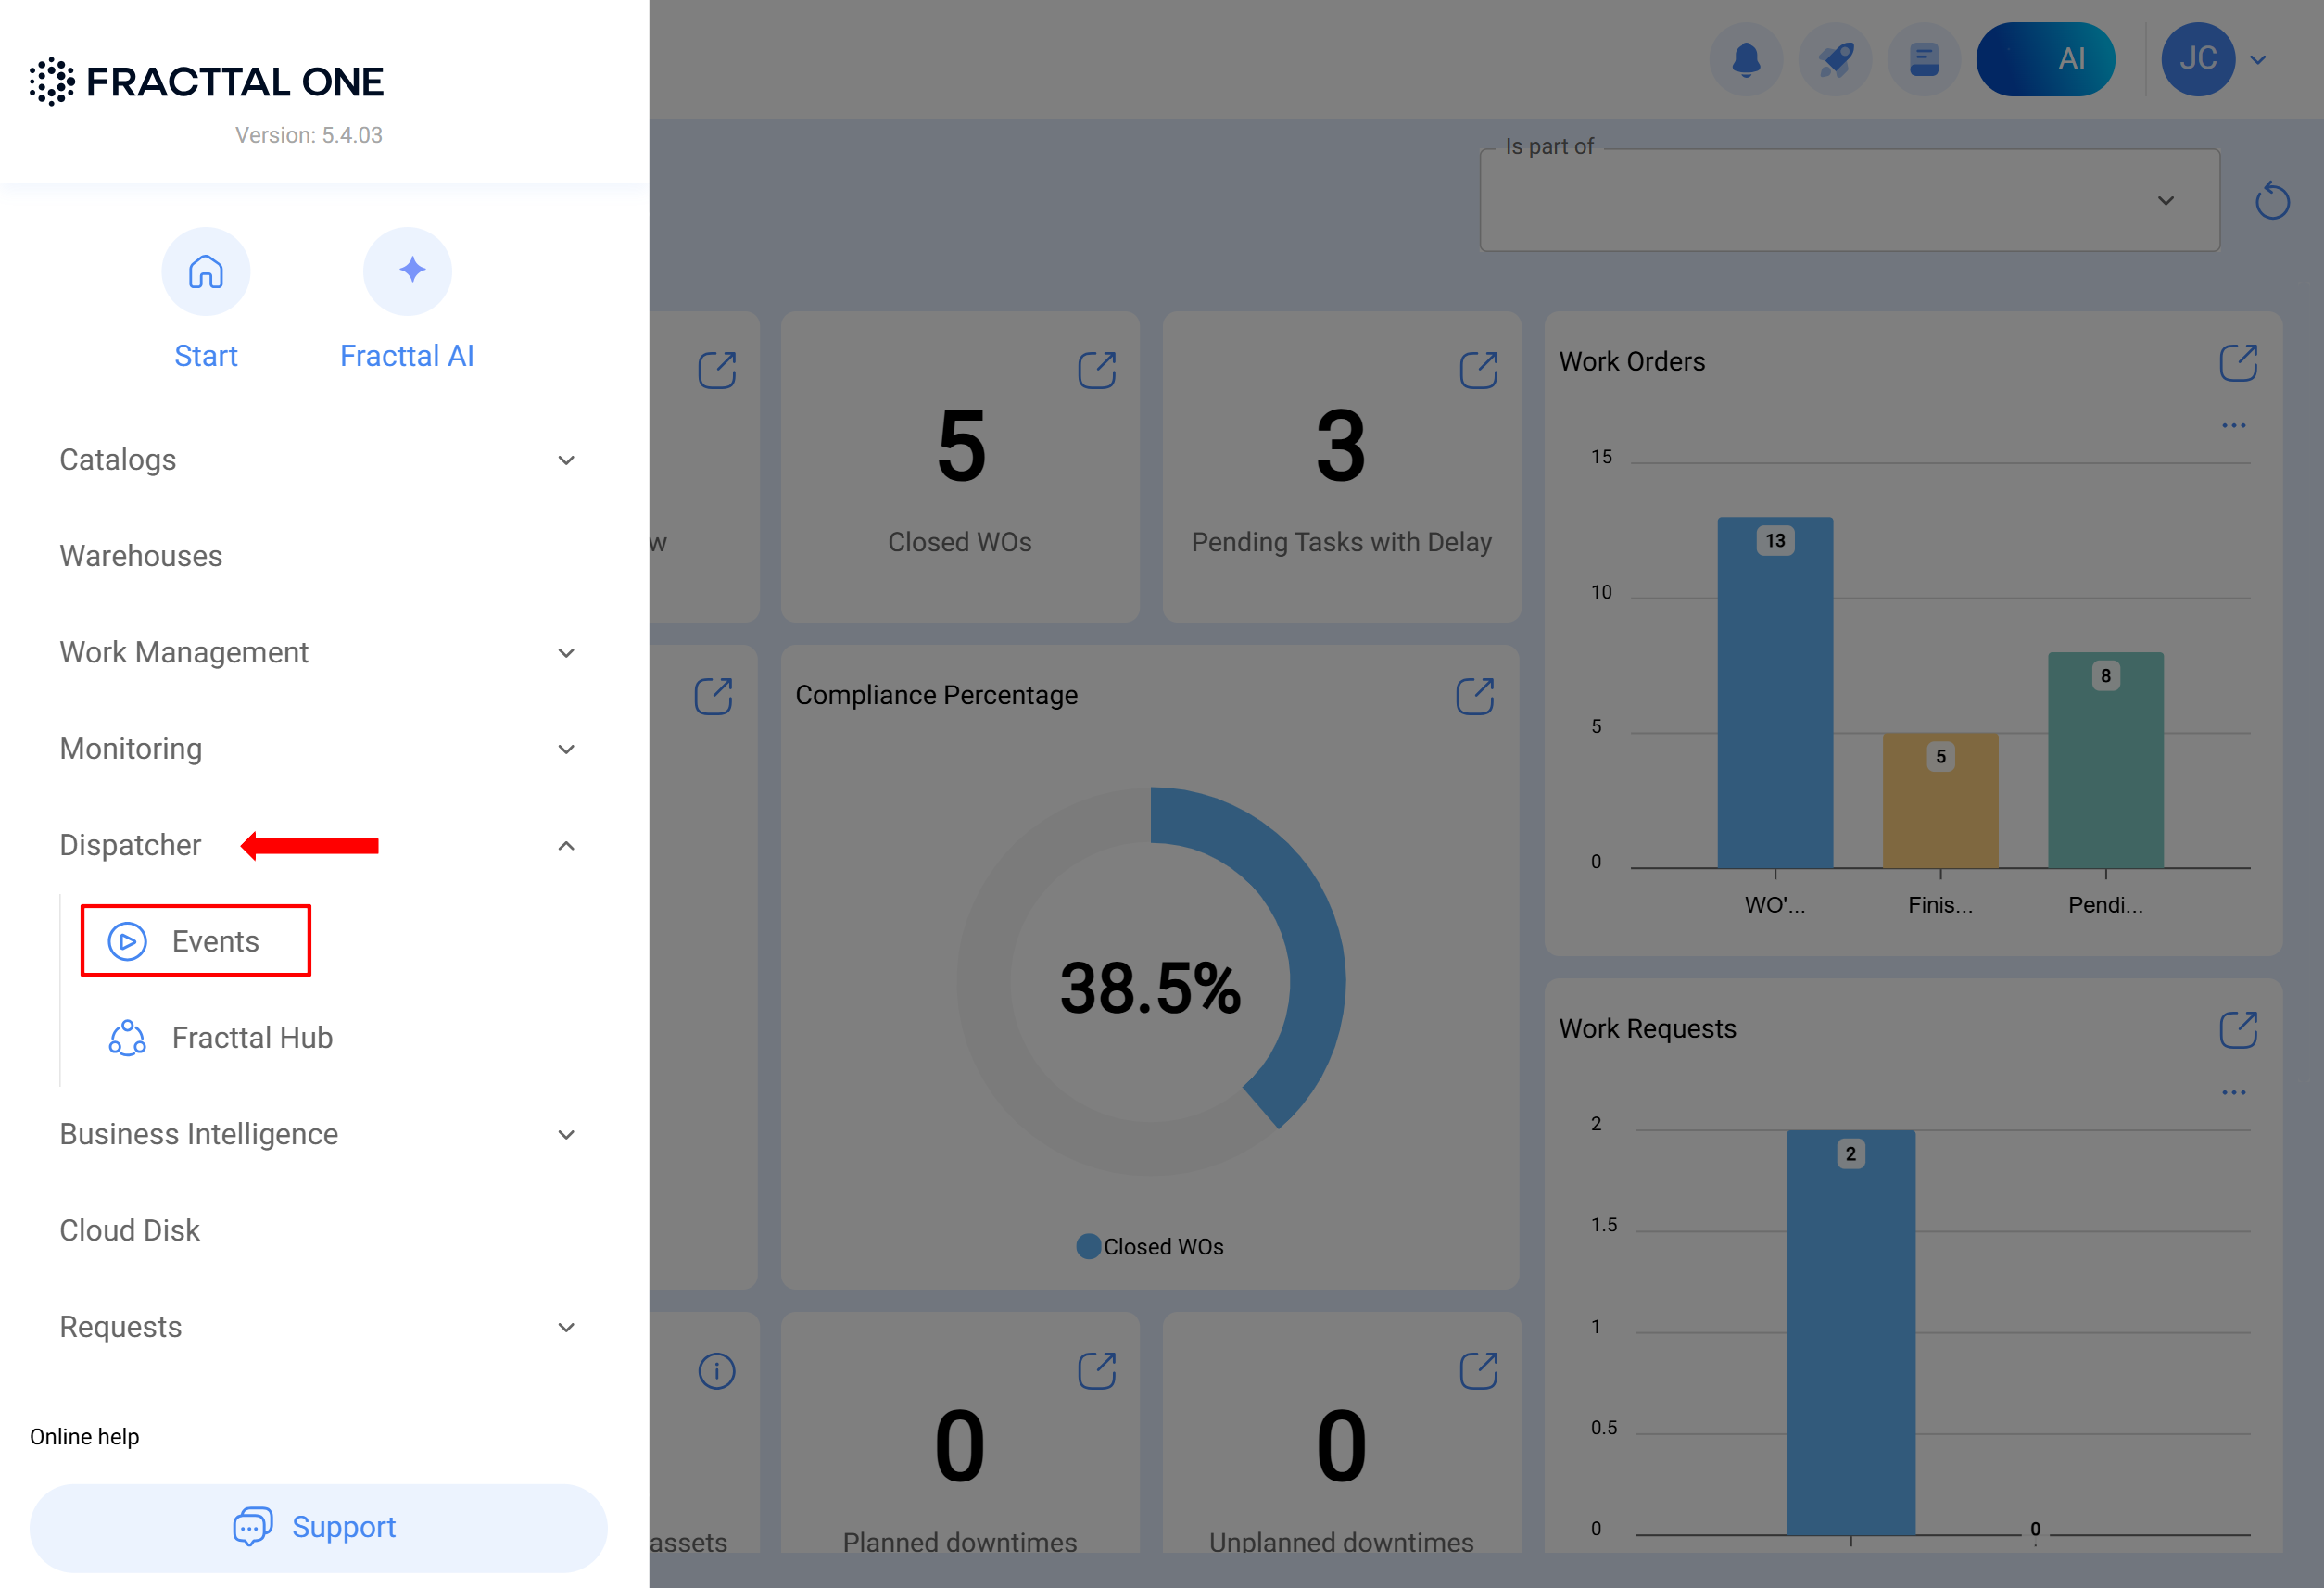Screen dimensions: 2324x1588
Task: Select Events under Dispatcher
Action: (196, 941)
